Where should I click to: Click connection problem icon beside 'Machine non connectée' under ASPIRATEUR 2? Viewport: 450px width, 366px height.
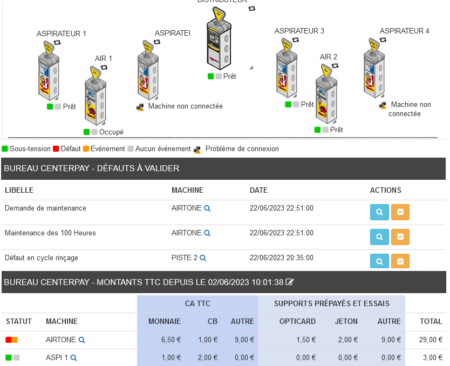(x=140, y=107)
